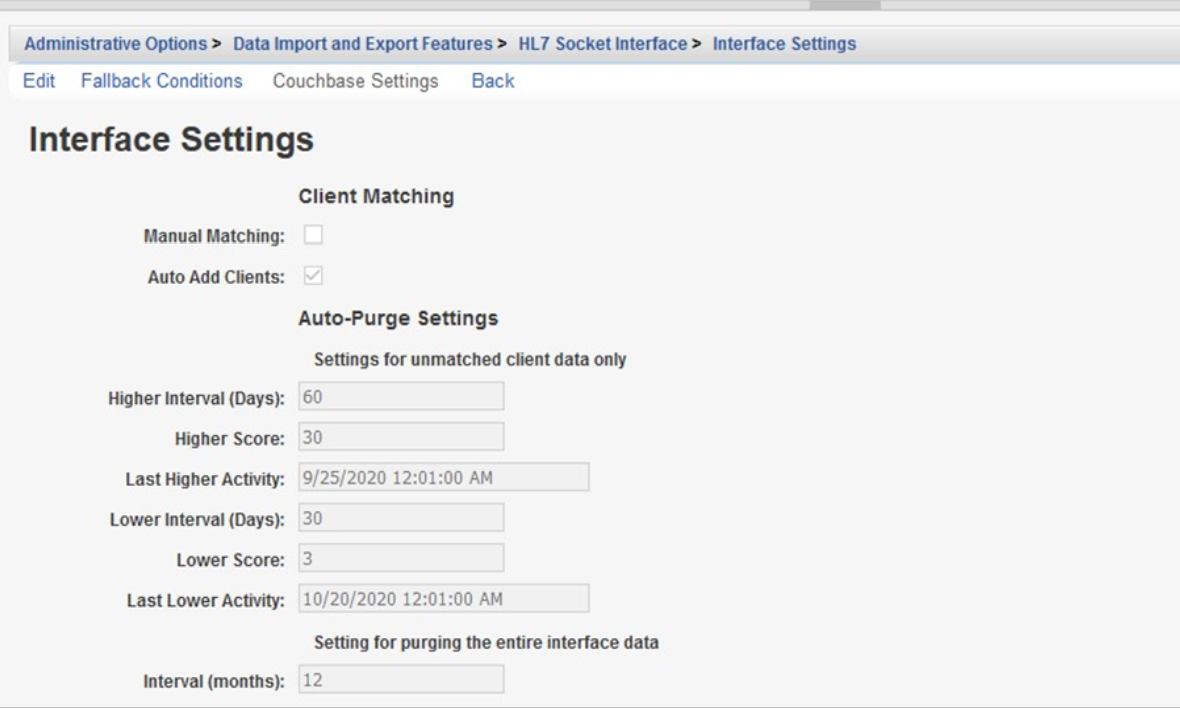The width and height of the screenshot is (1180, 708).
Task: Click the Back link
Action: pyautogui.click(x=492, y=81)
